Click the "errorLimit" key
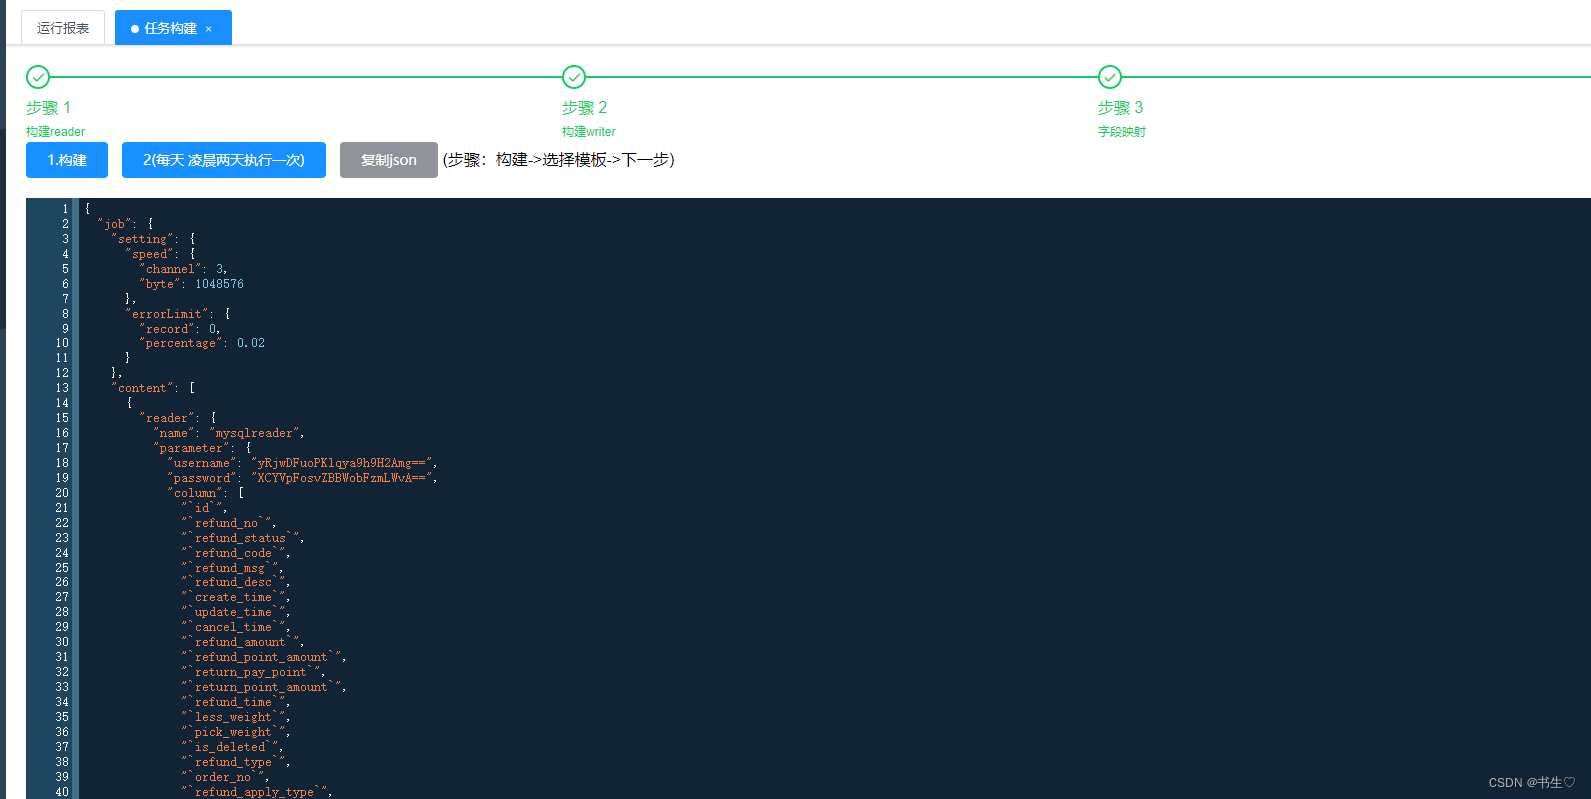 [x=168, y=314]
